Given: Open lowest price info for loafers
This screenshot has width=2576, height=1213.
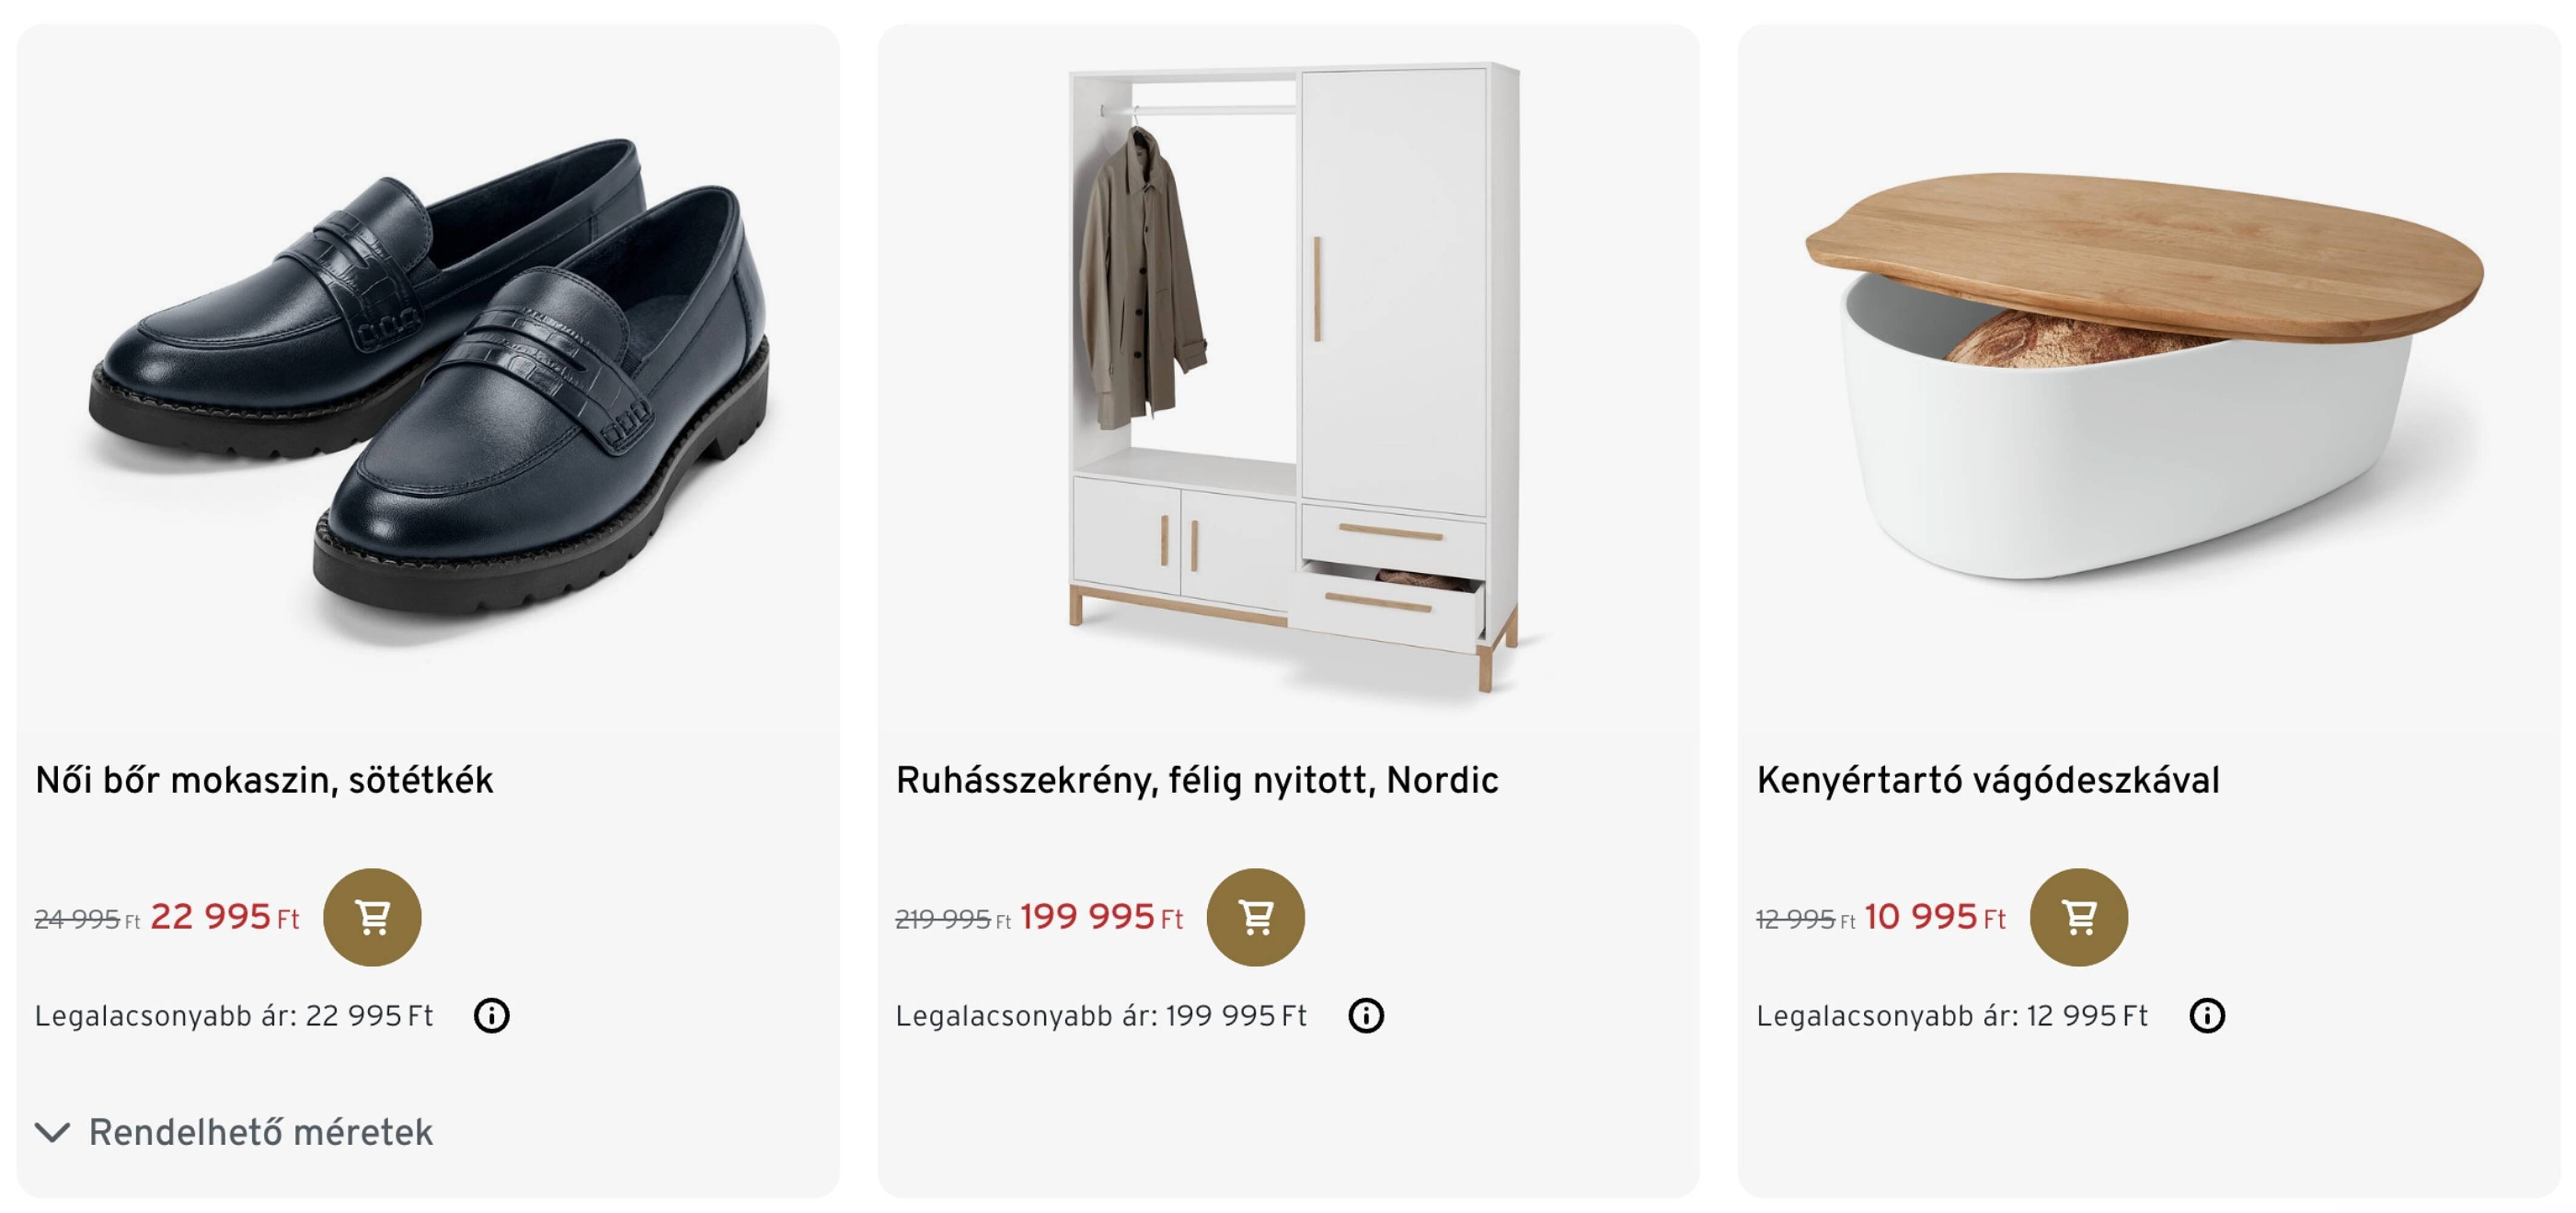Looking at the screenshot, I should (491, 1015).
